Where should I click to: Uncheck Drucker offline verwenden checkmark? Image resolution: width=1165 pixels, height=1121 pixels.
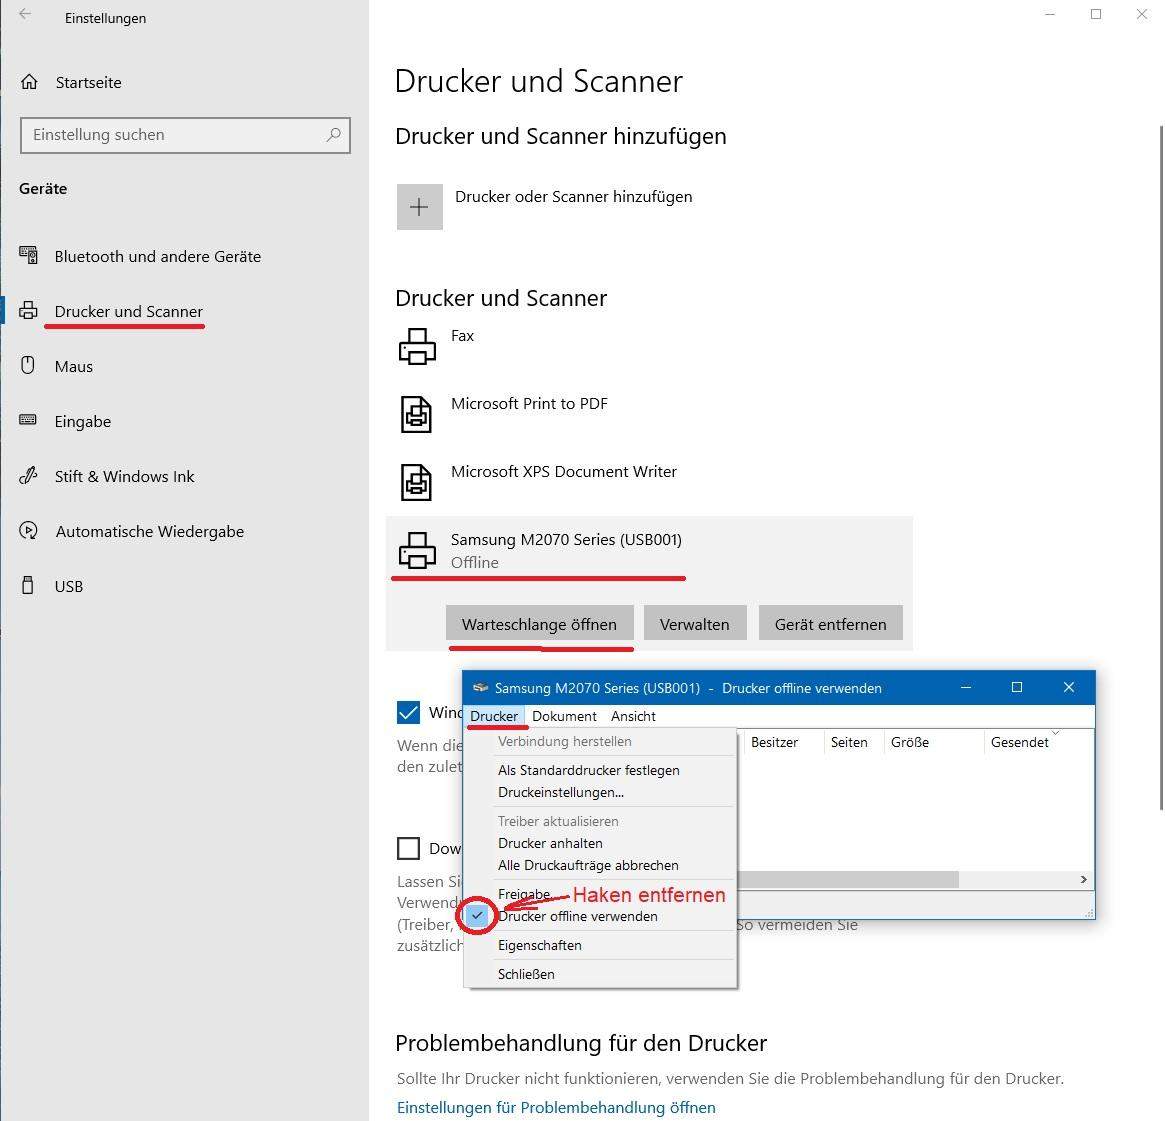coord(477,916)
